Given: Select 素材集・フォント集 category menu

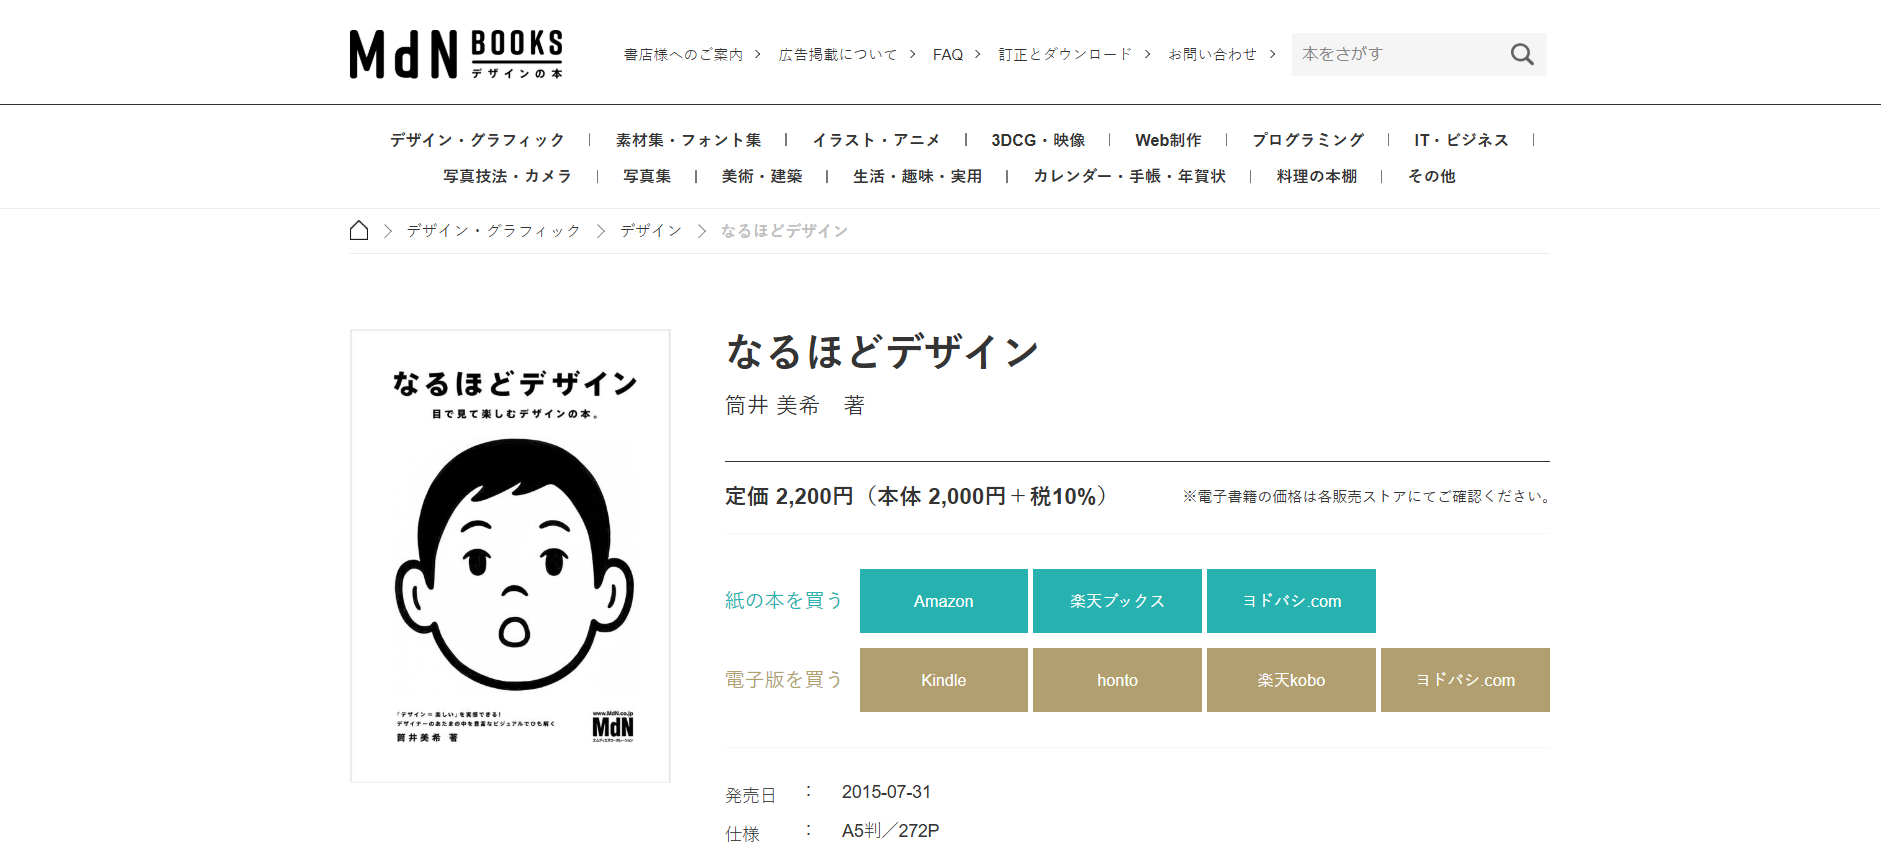Looking at the screenshot, I should 688,140.
